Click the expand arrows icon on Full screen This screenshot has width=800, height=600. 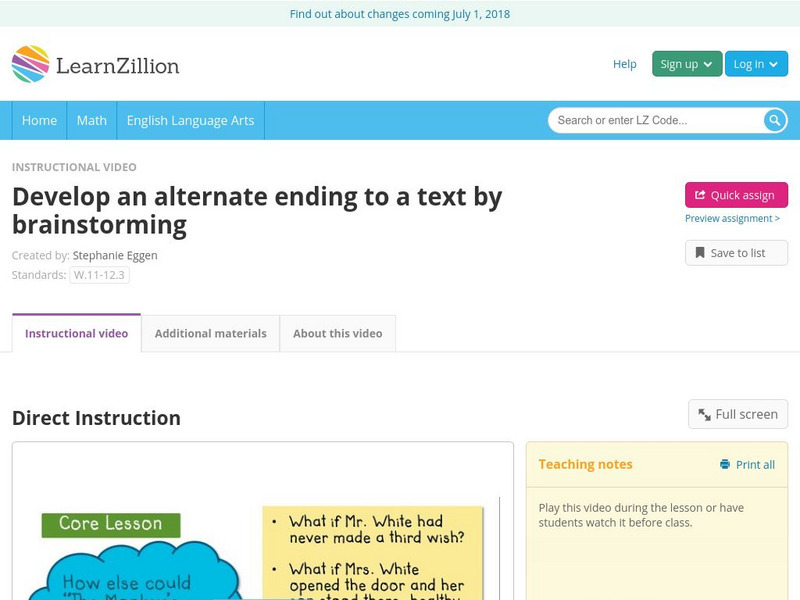pos(704,413)
